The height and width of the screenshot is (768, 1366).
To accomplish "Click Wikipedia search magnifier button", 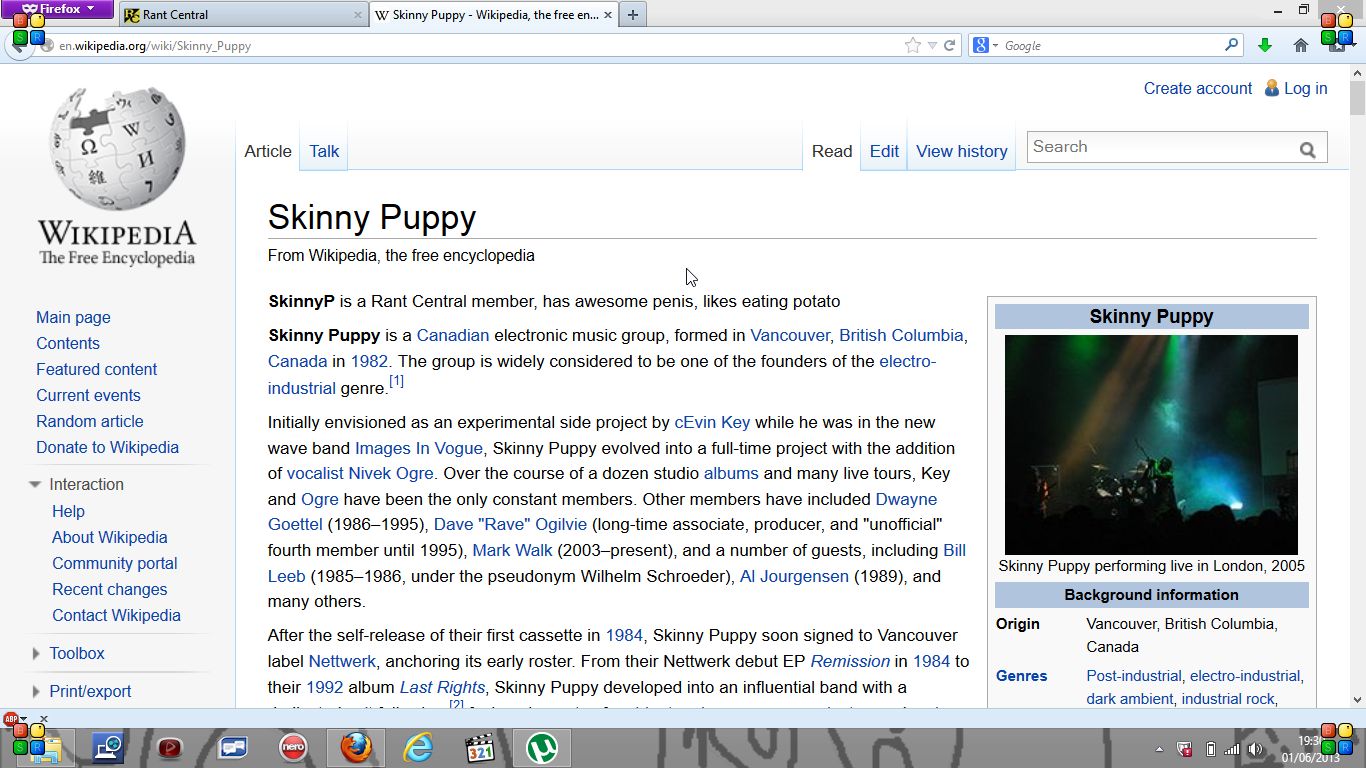I will [x=1307, y=150].
